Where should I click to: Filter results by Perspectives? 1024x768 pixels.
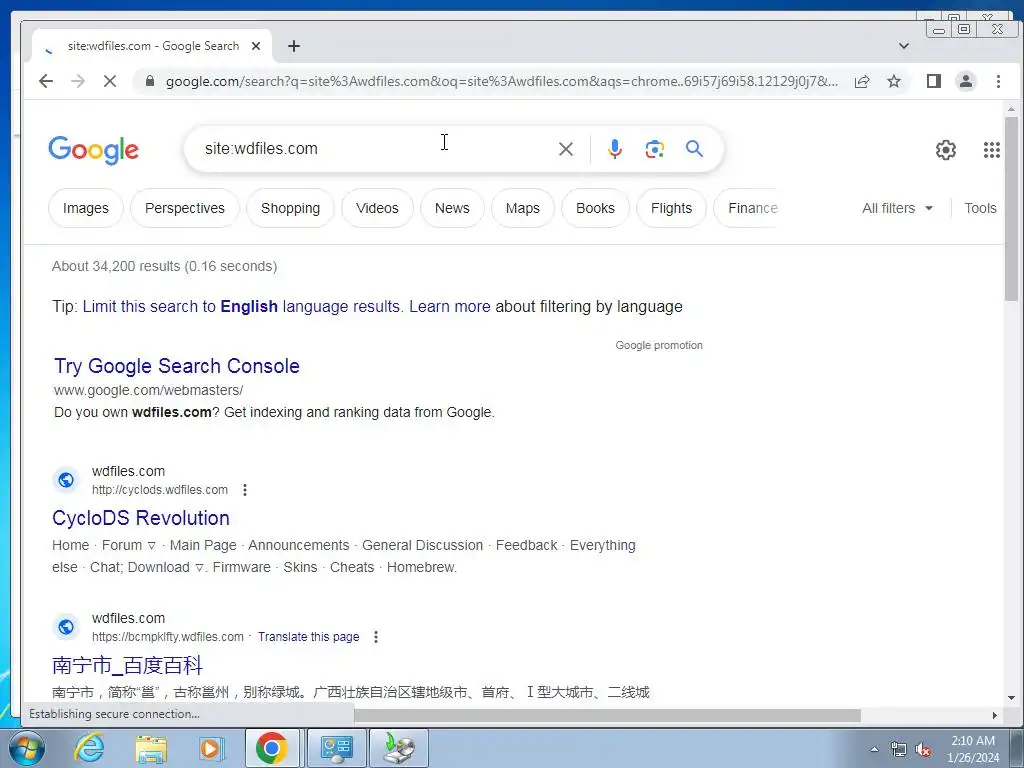[x=185, y=208]
